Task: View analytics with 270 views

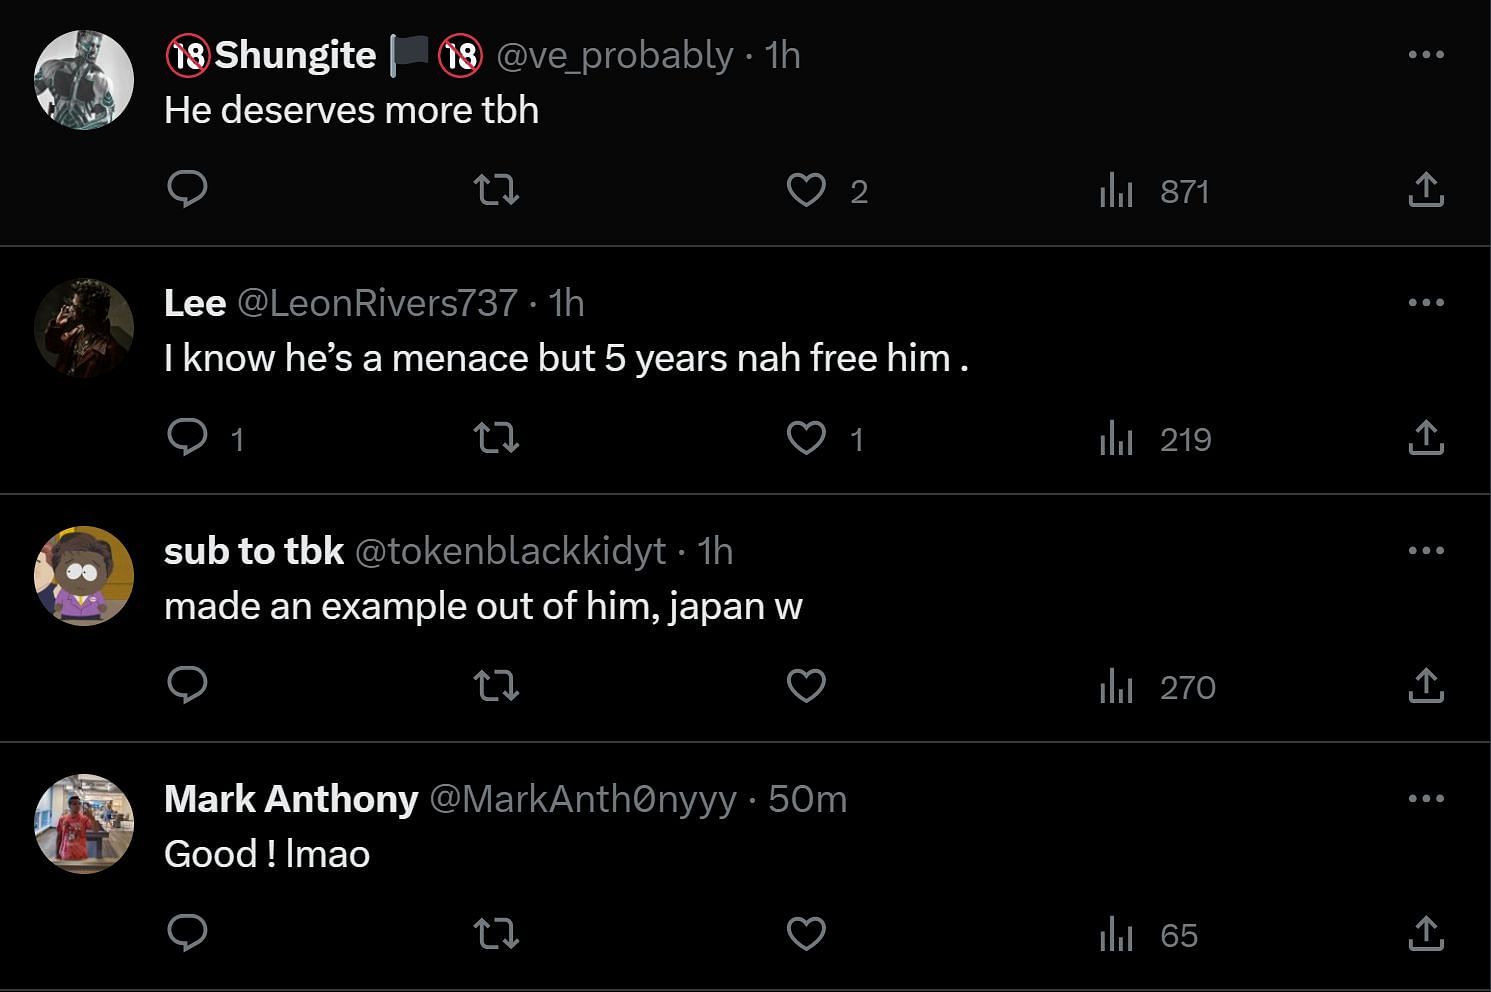Action: pos(1157,687)
